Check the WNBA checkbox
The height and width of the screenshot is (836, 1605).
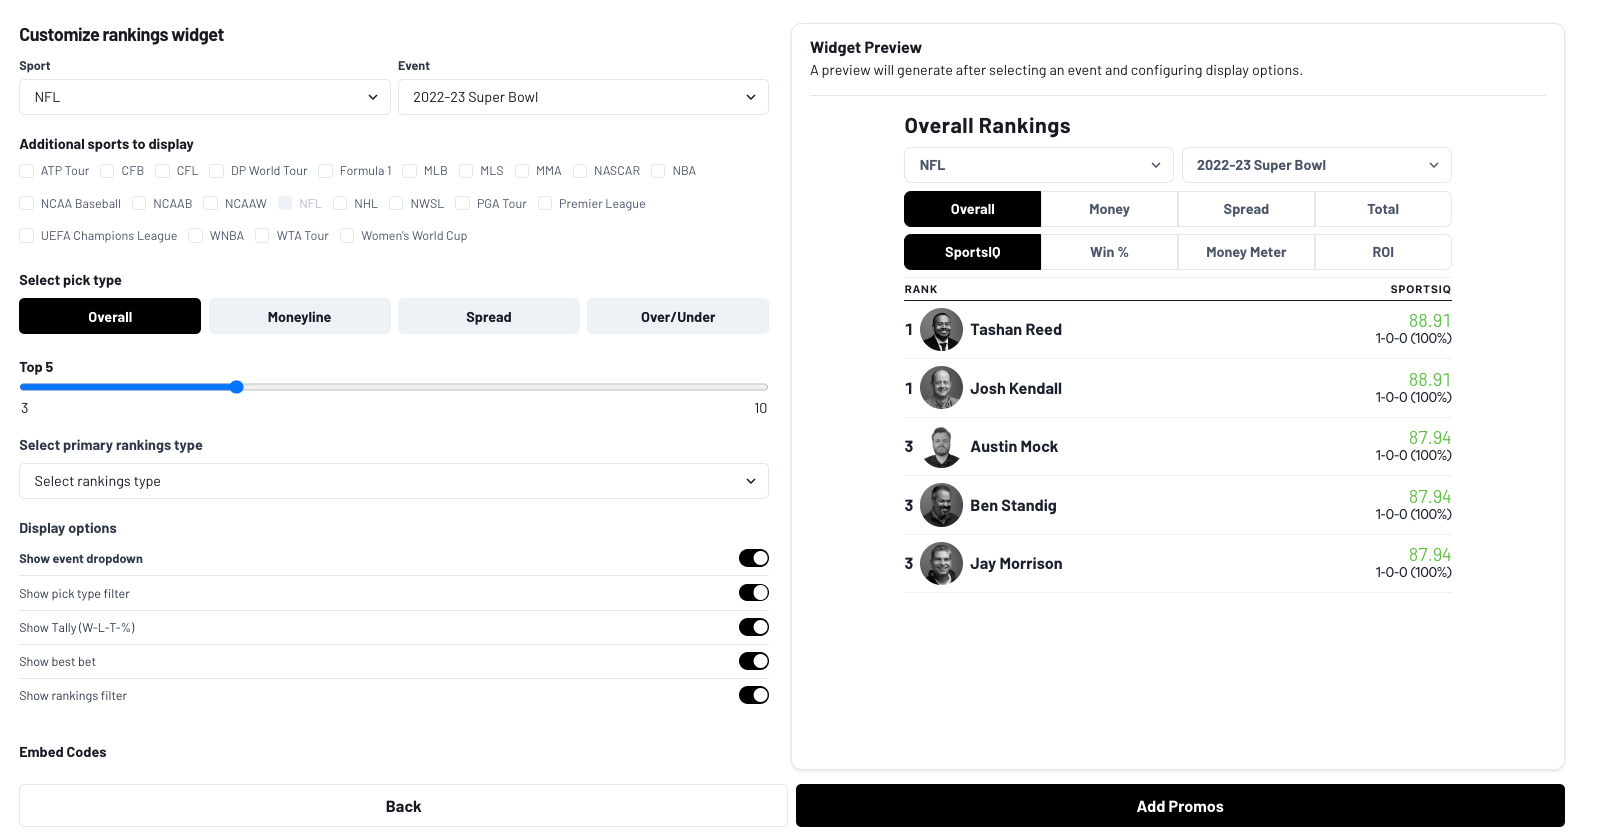click(196, 236)
